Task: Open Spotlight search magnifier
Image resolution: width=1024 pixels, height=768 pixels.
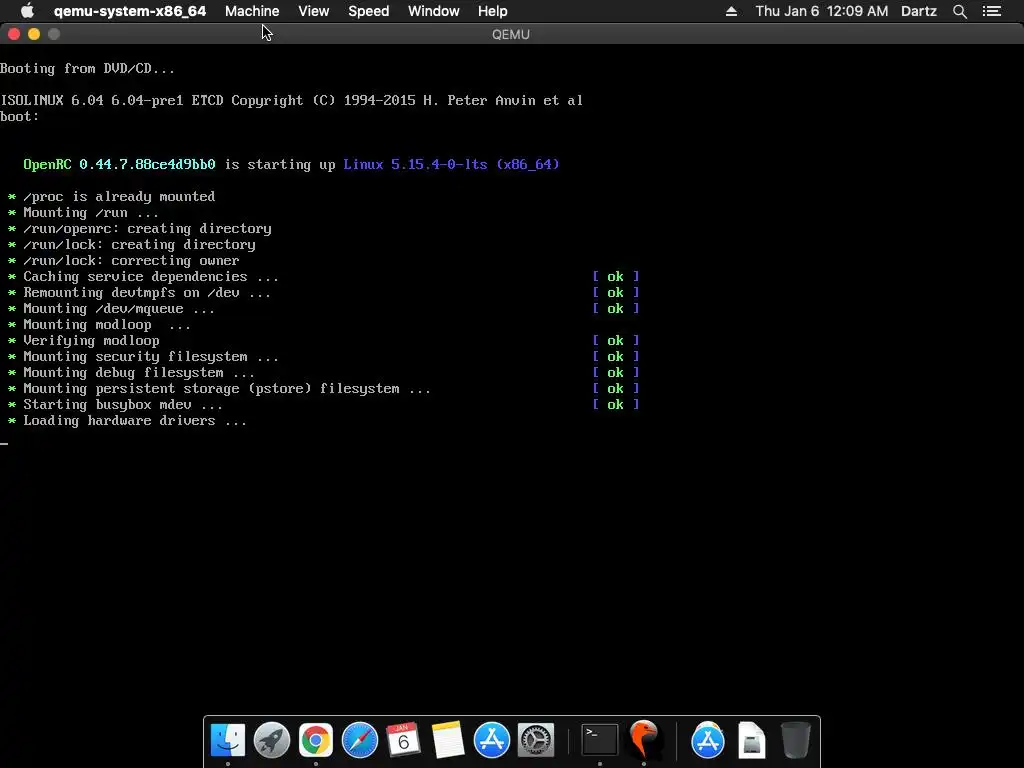Action: [959, 11]
